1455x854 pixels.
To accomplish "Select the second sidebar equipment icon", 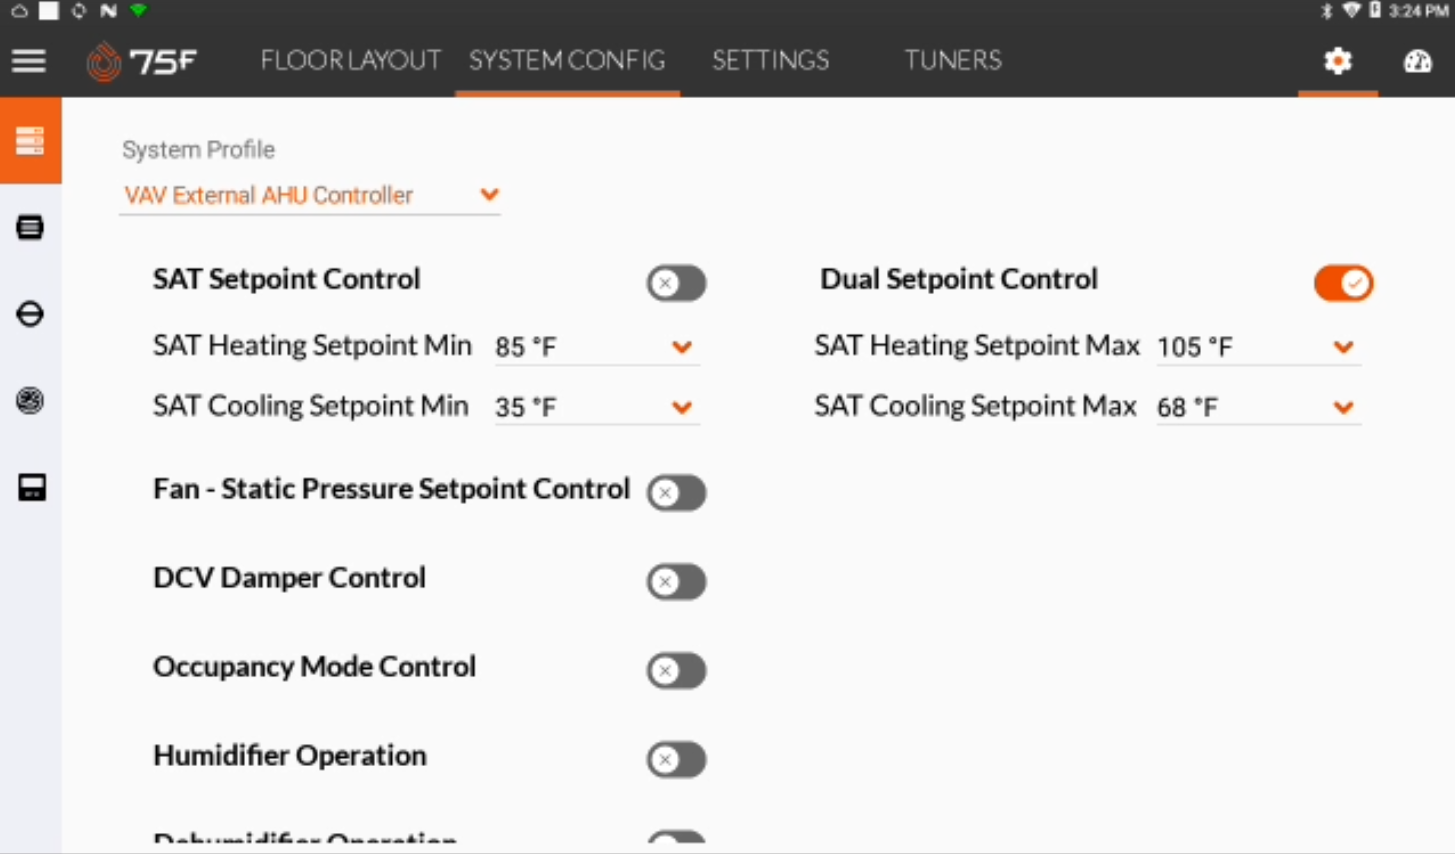I will pos(30,227).
